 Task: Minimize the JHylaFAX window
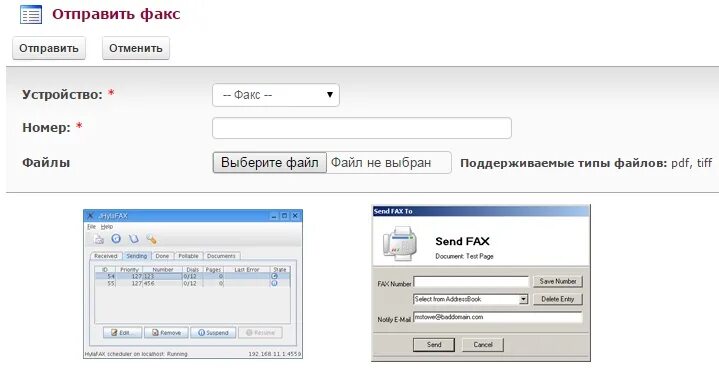(x=274, y=216)
